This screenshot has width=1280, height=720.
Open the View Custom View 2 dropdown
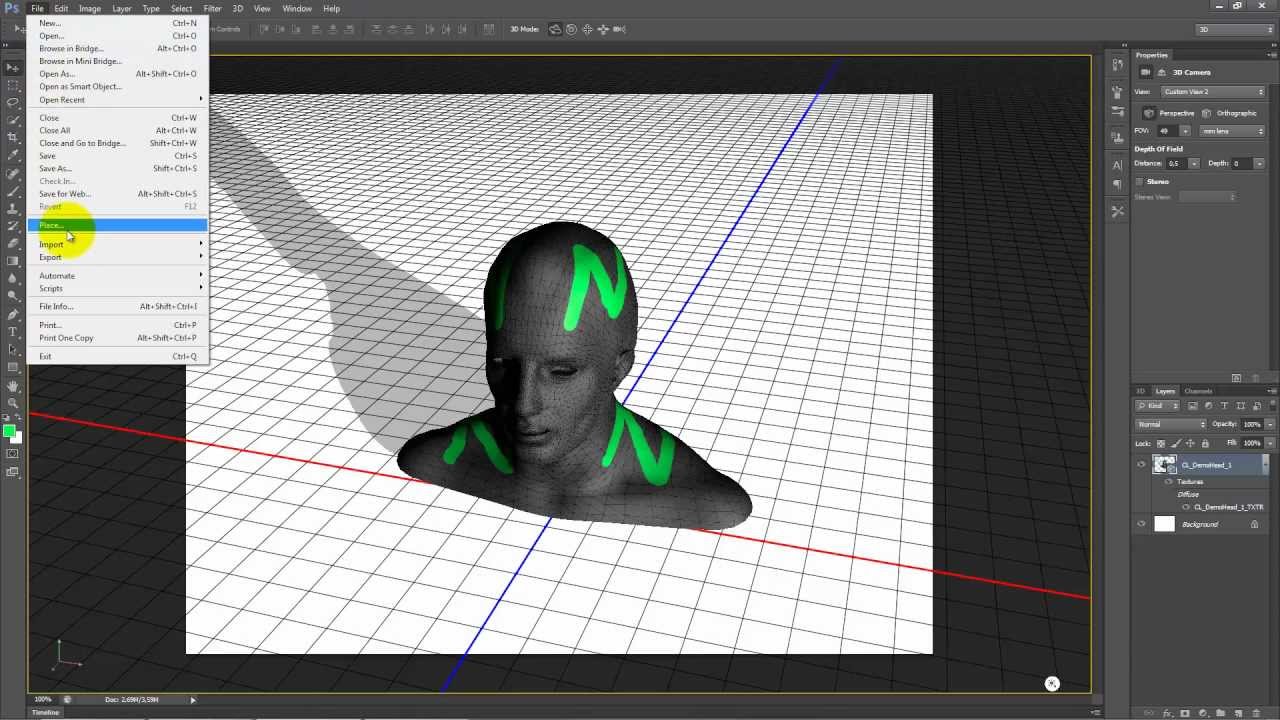1213,92
